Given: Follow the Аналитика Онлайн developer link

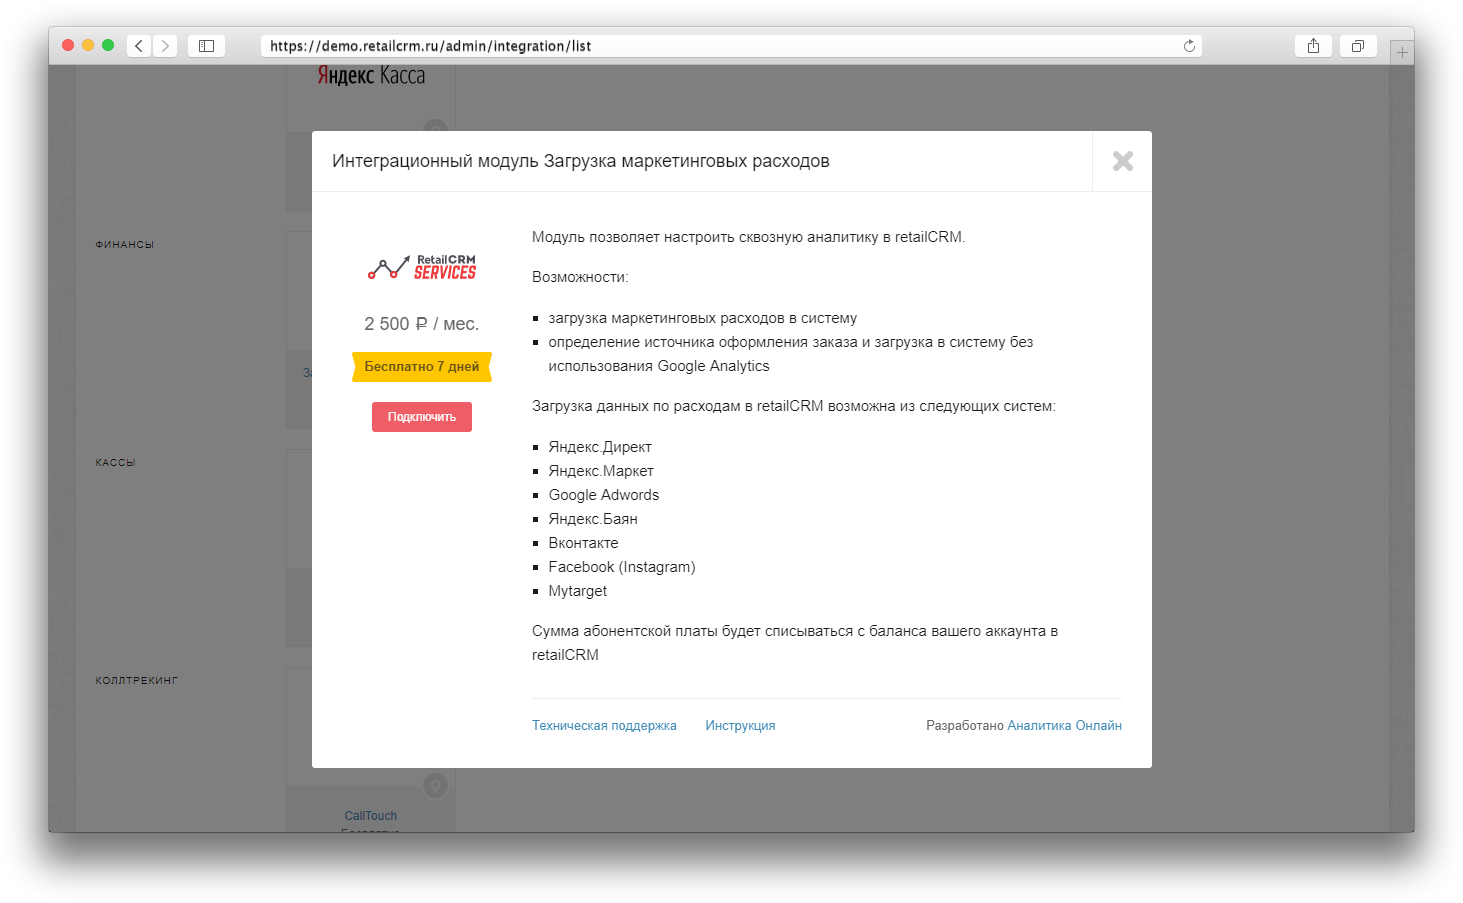Looking at the screenshot, I should pos(1064,726).
